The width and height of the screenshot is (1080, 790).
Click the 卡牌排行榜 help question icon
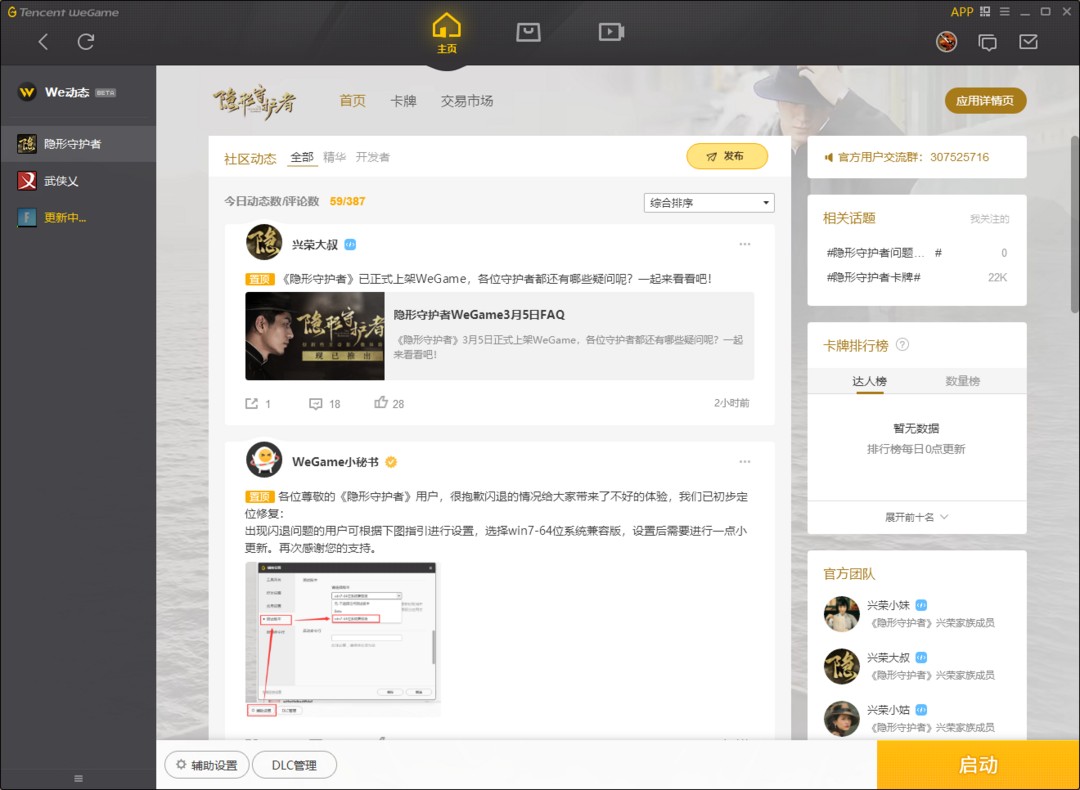[x=902, y=345]
